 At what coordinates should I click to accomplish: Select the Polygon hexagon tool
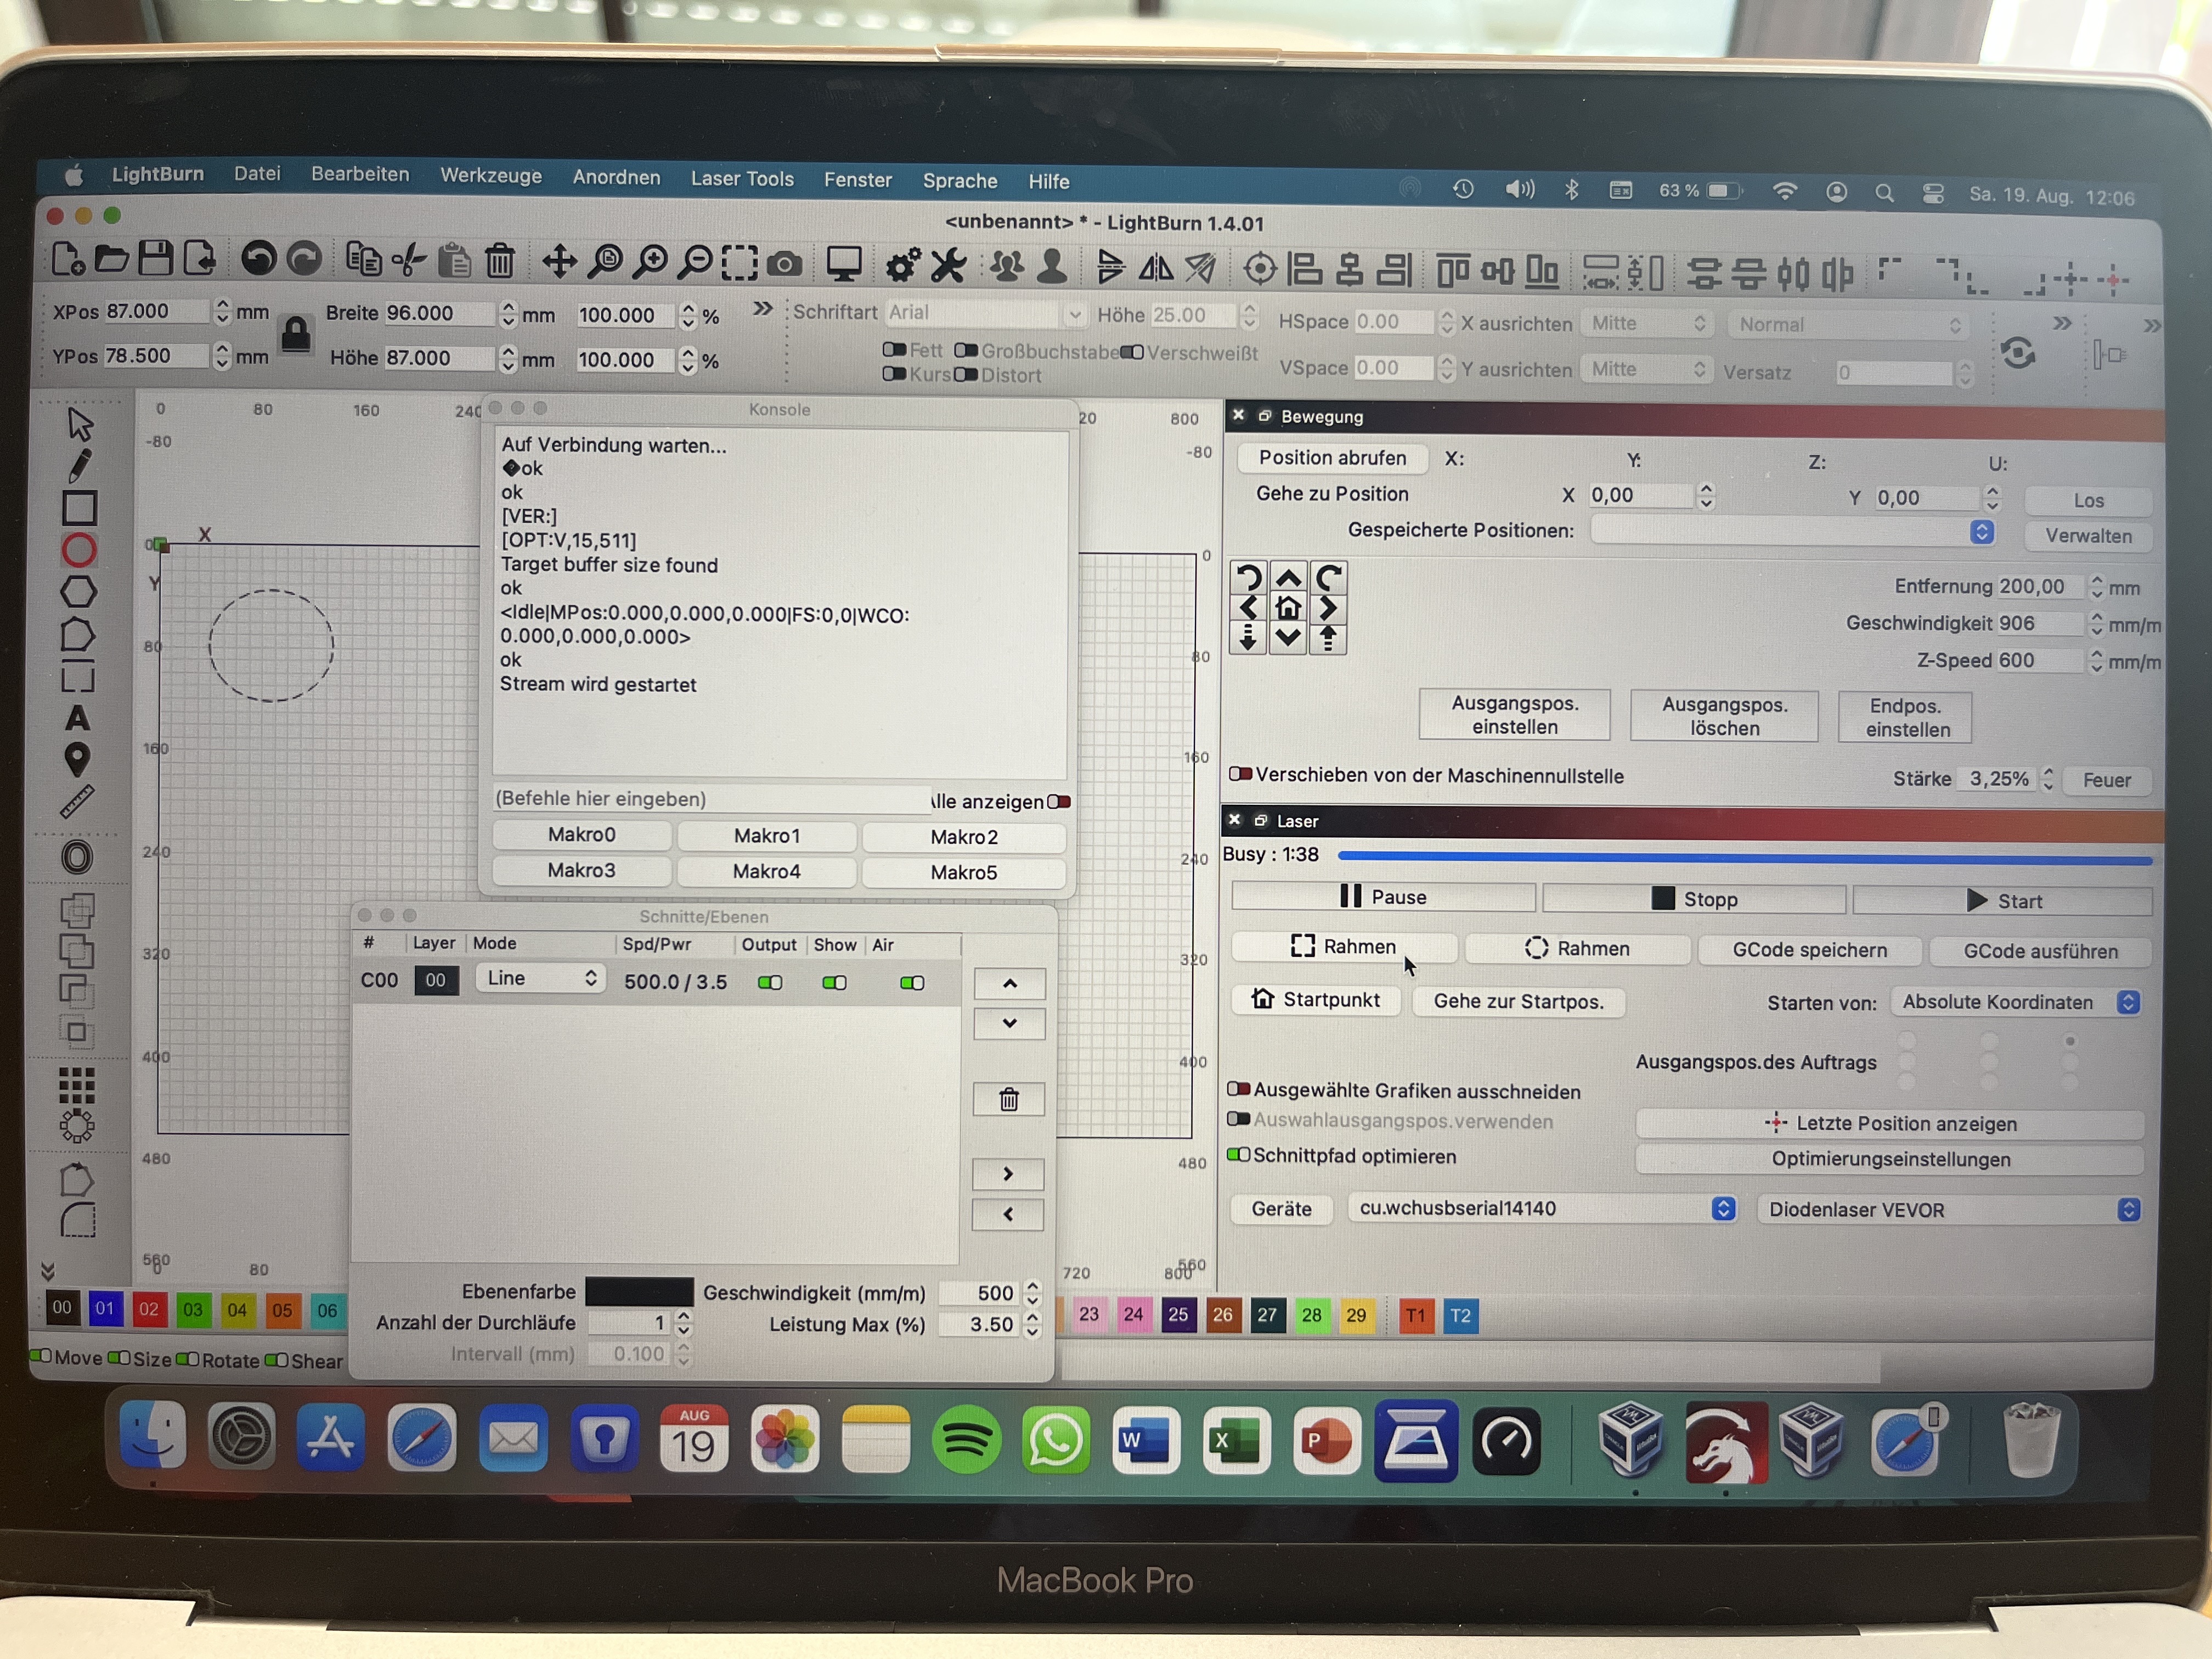(x=79, y=592)
